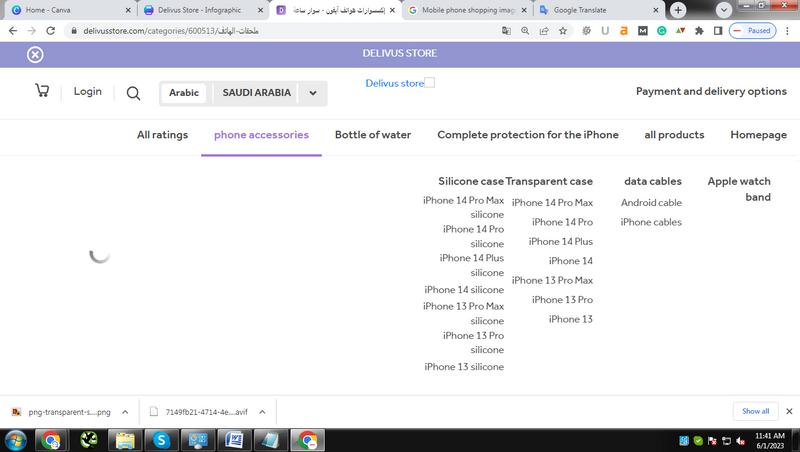
Task: Switch to the Google Translate tab
Action: click(599, 10)
